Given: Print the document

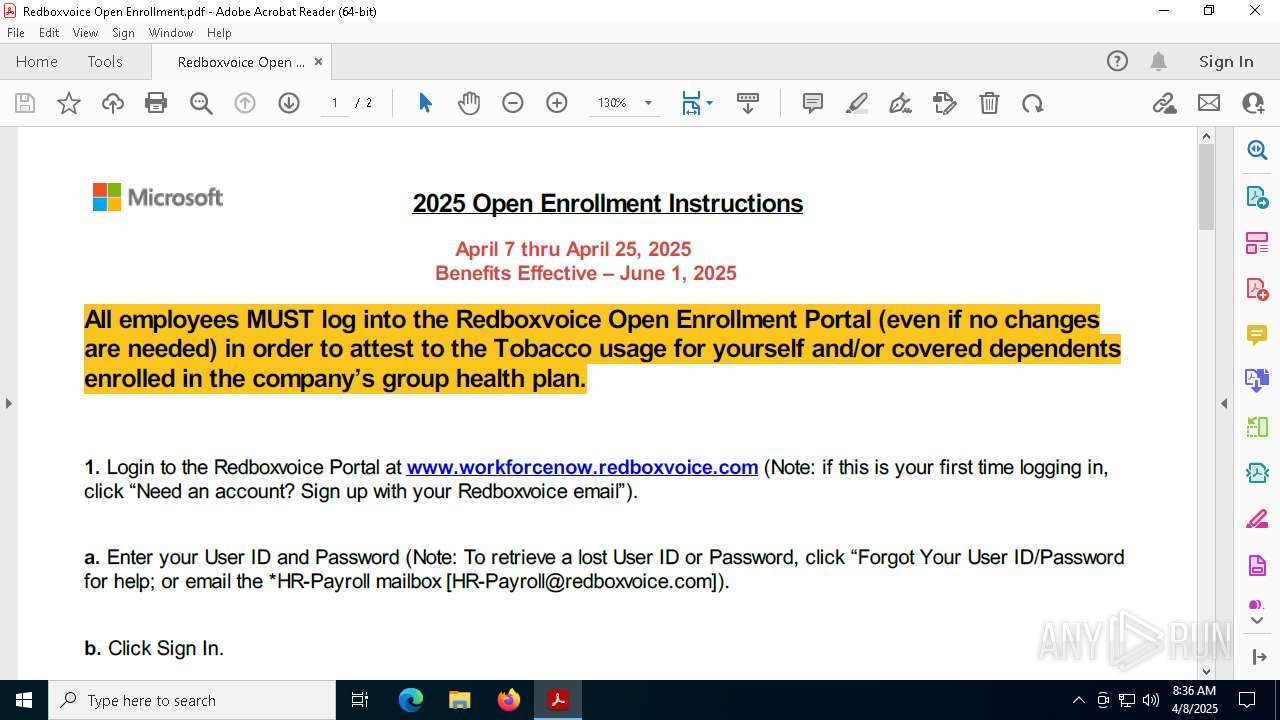Looking at the screenshot, I should 156,103.
